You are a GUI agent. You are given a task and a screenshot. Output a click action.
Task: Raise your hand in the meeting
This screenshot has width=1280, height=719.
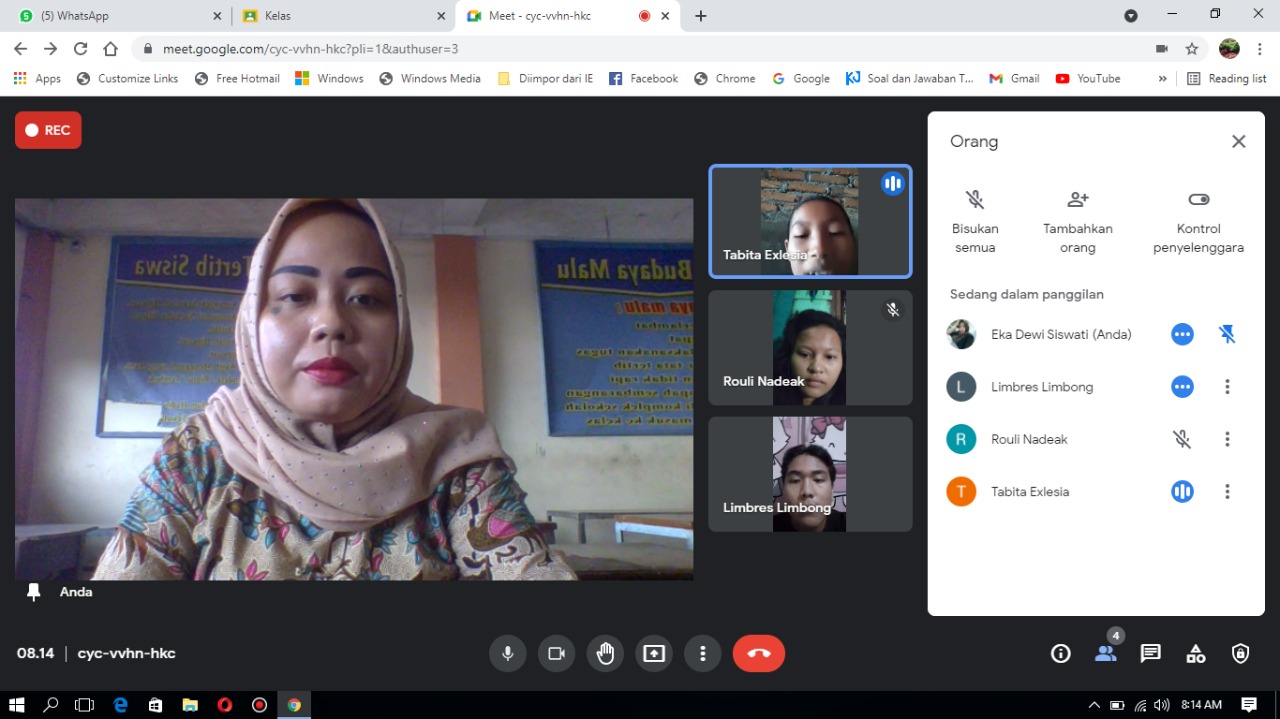point(605,653)
